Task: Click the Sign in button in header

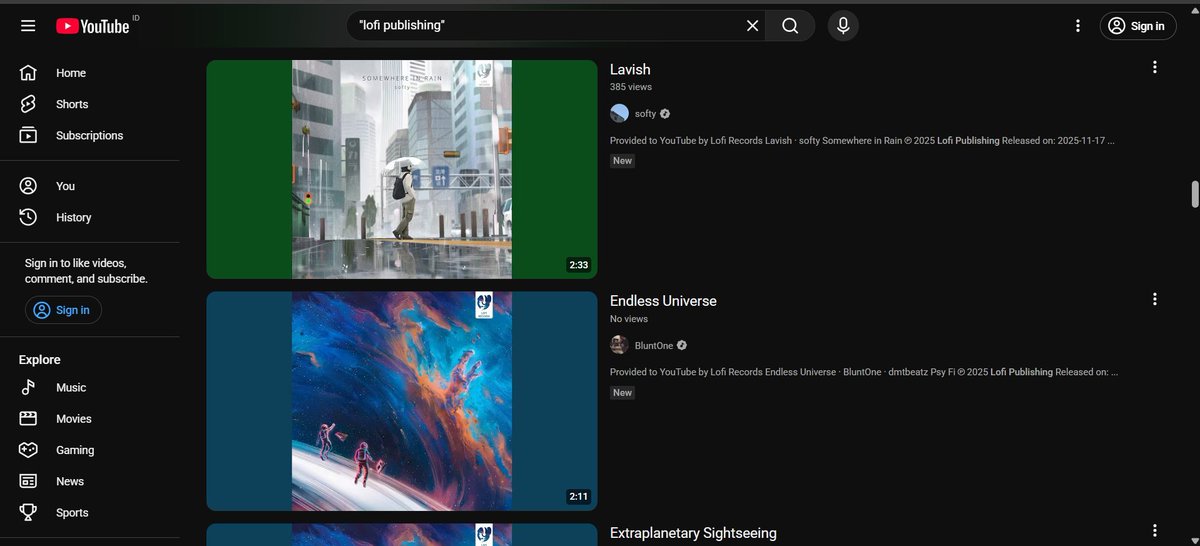Action: point(1136,26)
